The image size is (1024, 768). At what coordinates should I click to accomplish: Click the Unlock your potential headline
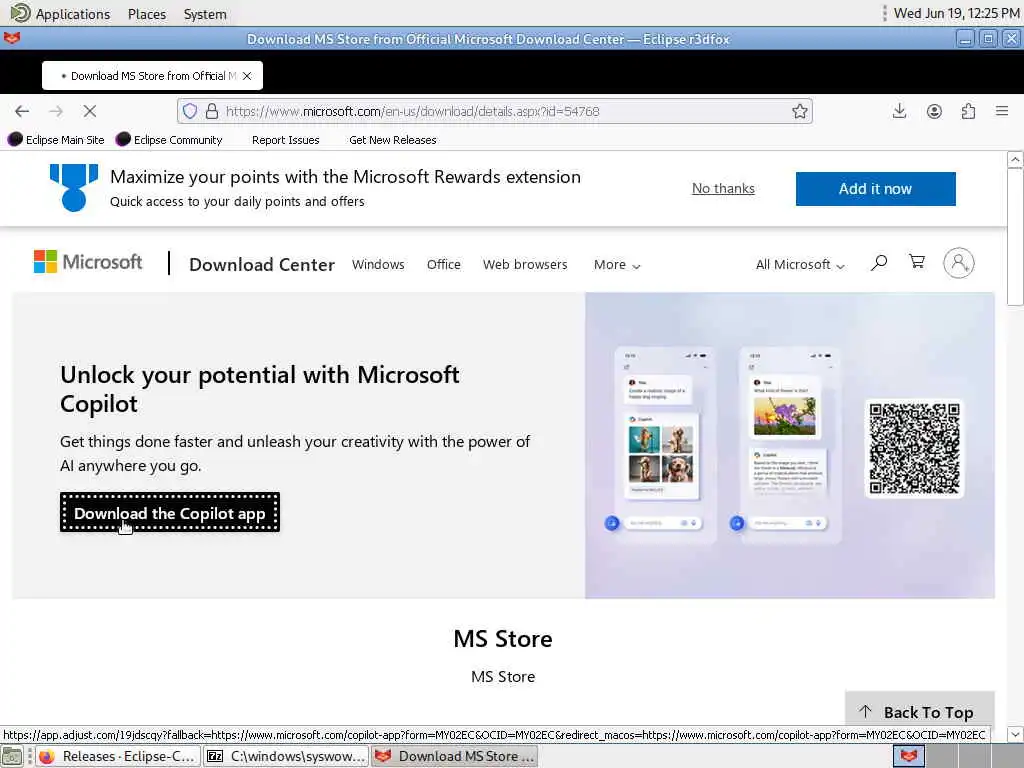pos(259,389)
